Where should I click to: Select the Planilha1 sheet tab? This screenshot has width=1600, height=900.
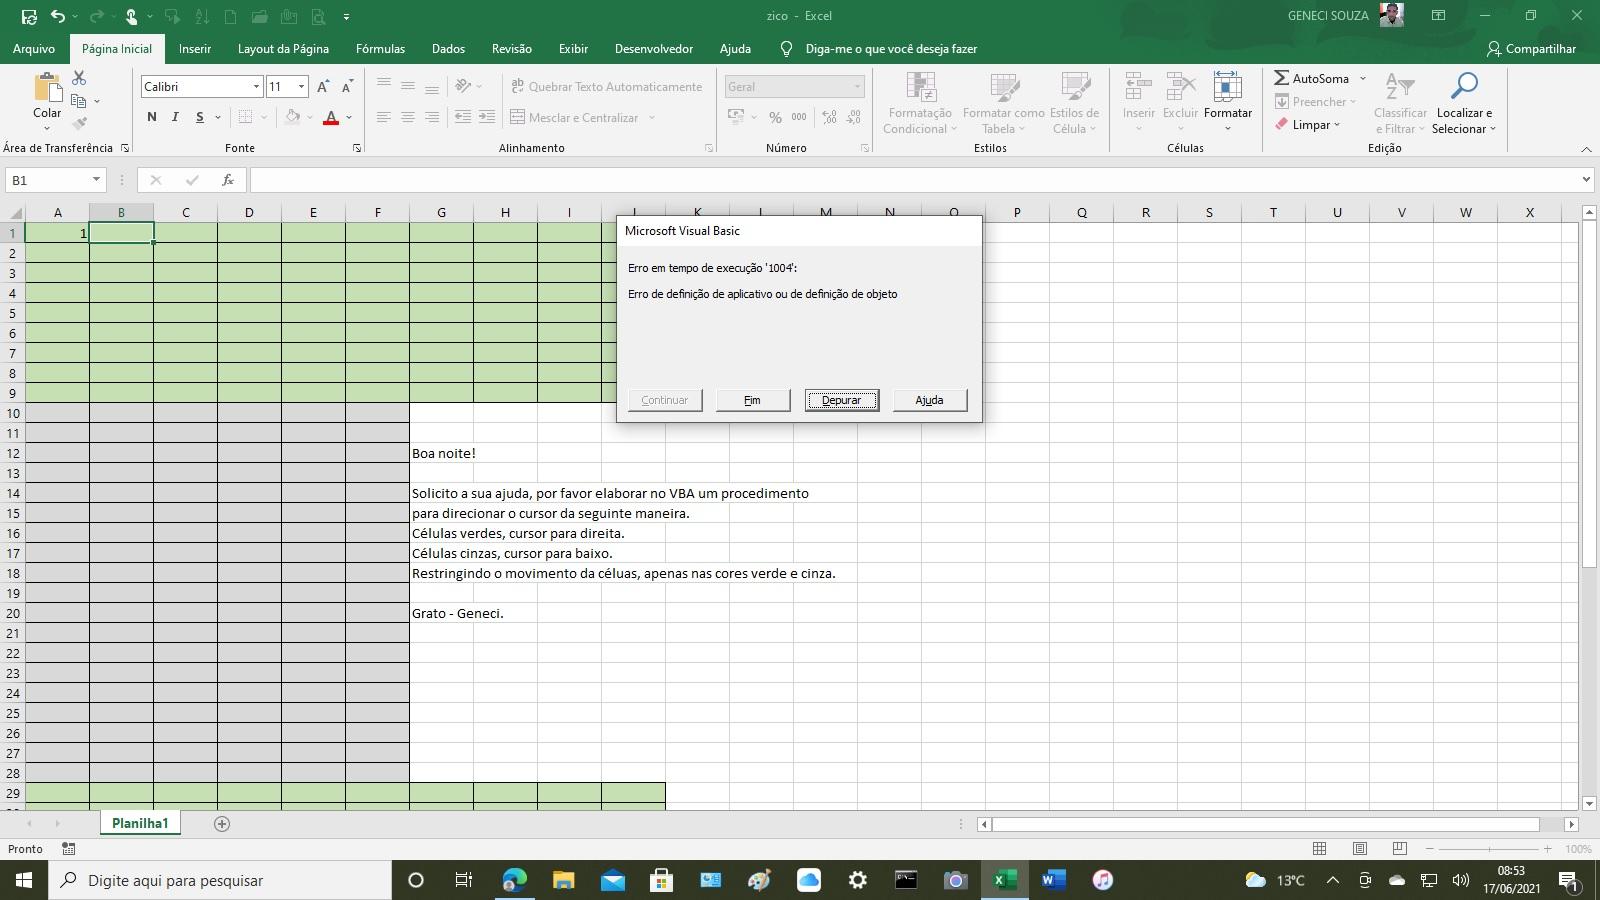[140, 823]
